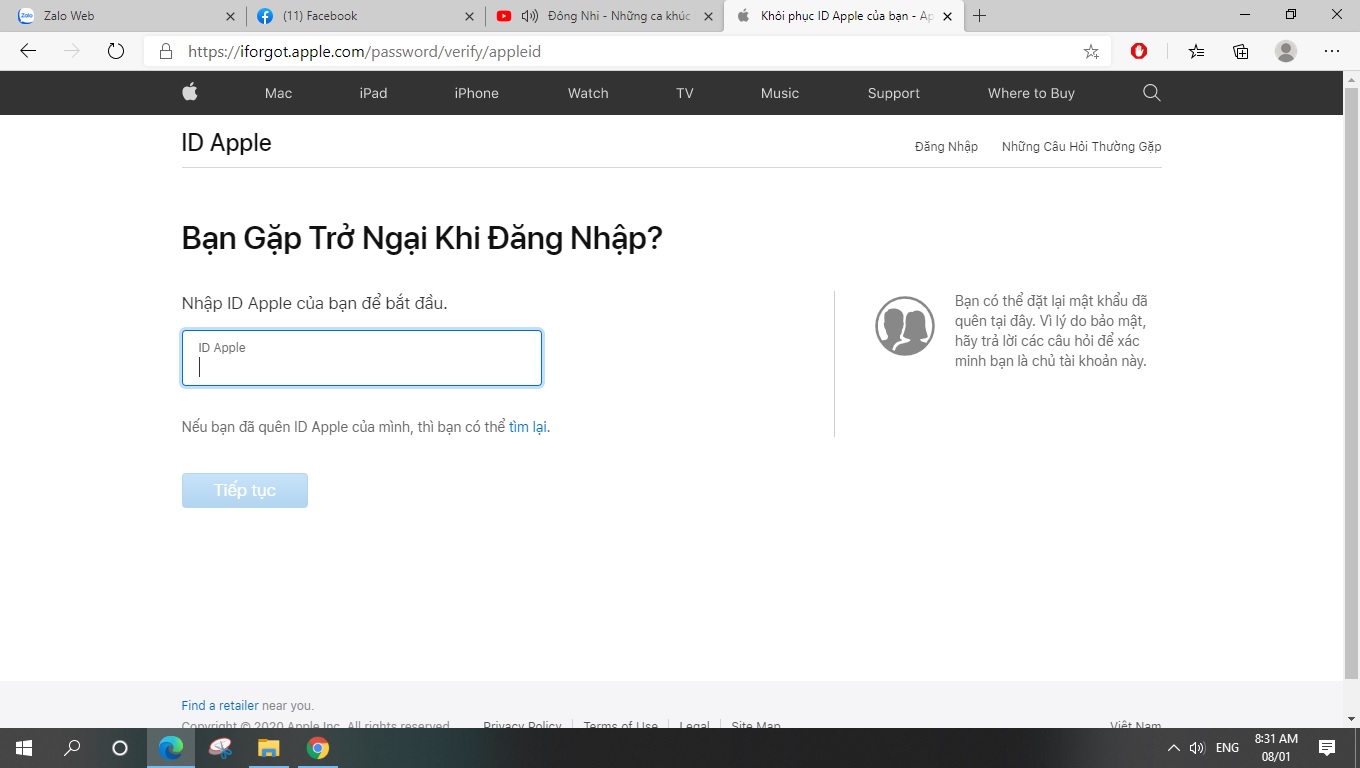Open the Edge settings ellipsis menu
This screenshot has width=1360, height=768.
(x=1332, y=51)
